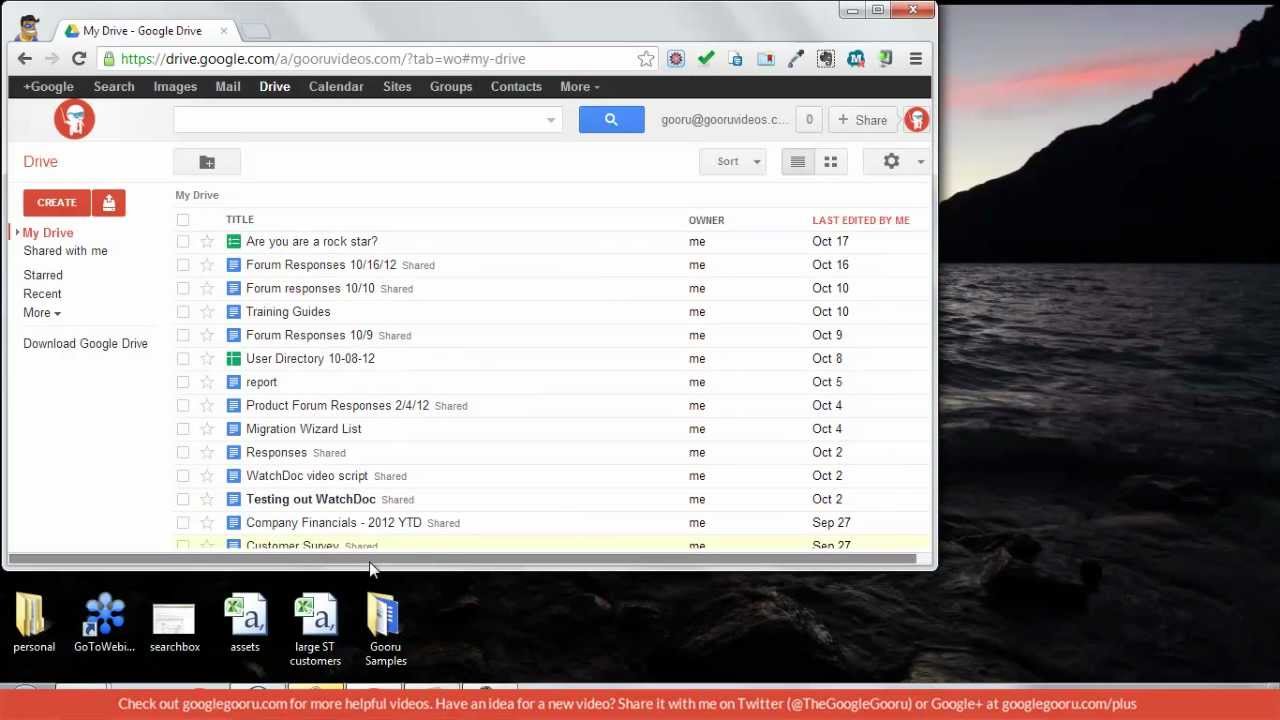Image resolution: width=1280 pixels, height=720 pixels.
Task: Check the Company Financials - 2012 YTD checkbox
Action: (183, 523)
